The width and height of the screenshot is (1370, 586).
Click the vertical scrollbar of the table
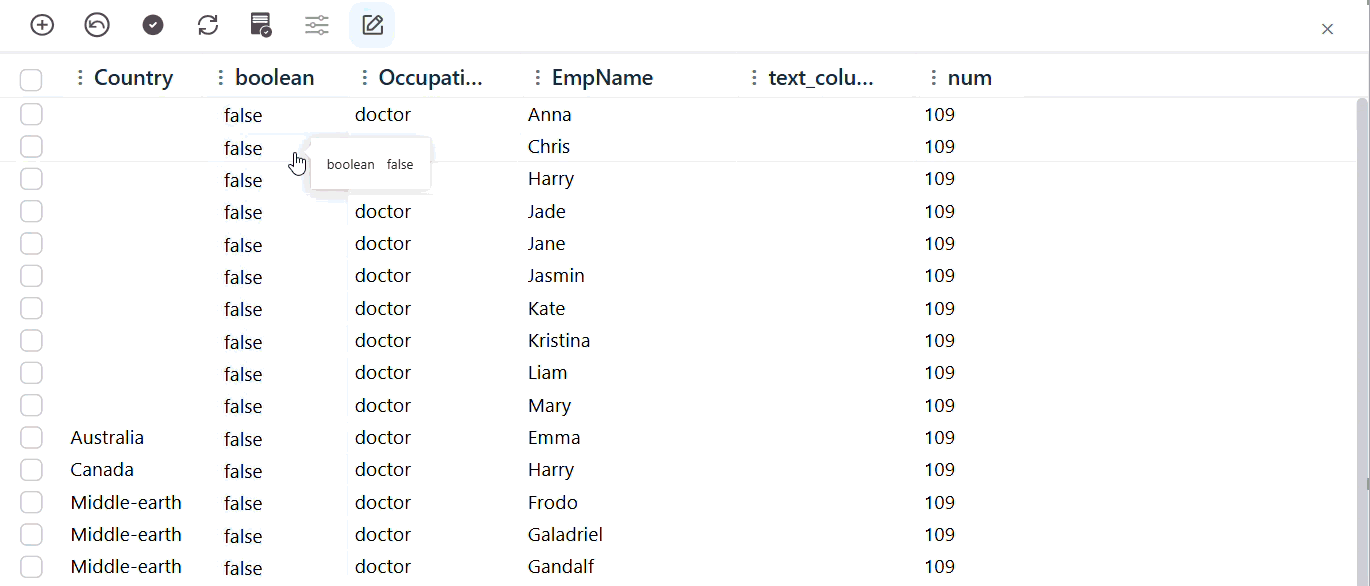[x=1362, y=290]
